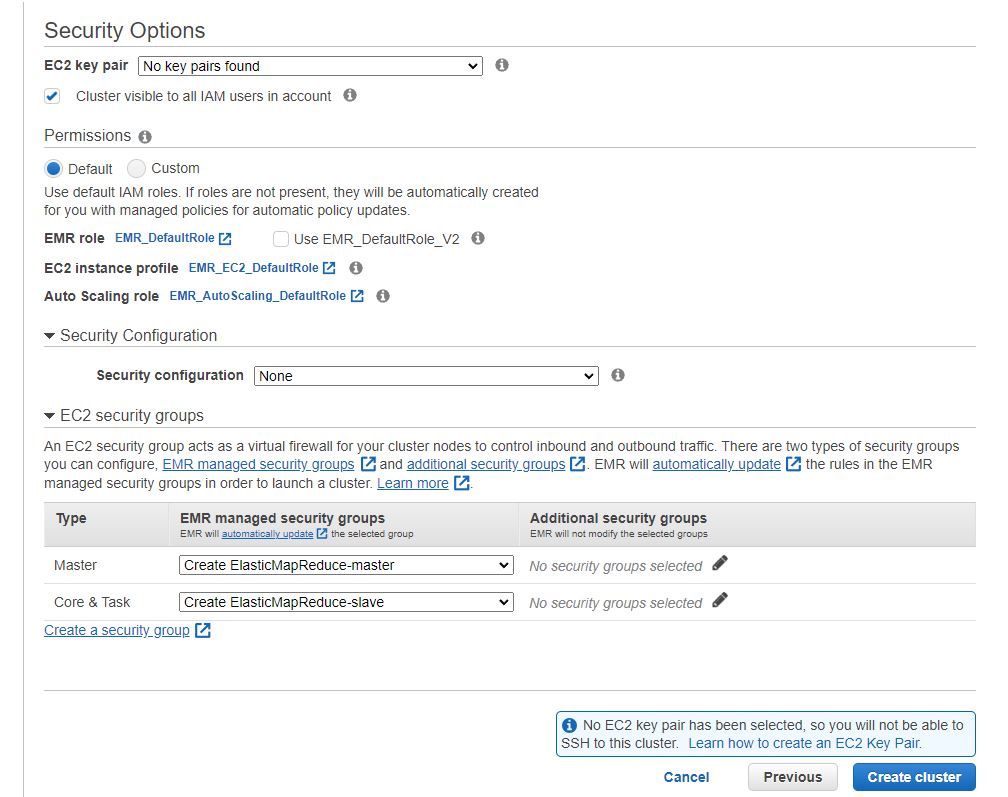This screenshot has height=797, width=1008.
Task: Uncheck Cluster visible to all IAM users
Action: [52, 96]
